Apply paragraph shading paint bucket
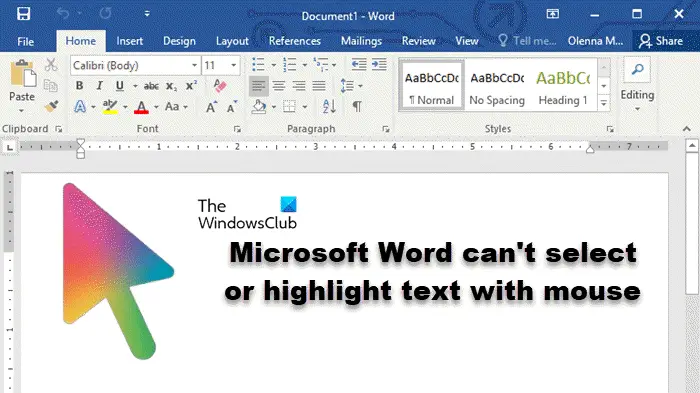The width and height of the screenshot is (700, 393). pos(259,107)
